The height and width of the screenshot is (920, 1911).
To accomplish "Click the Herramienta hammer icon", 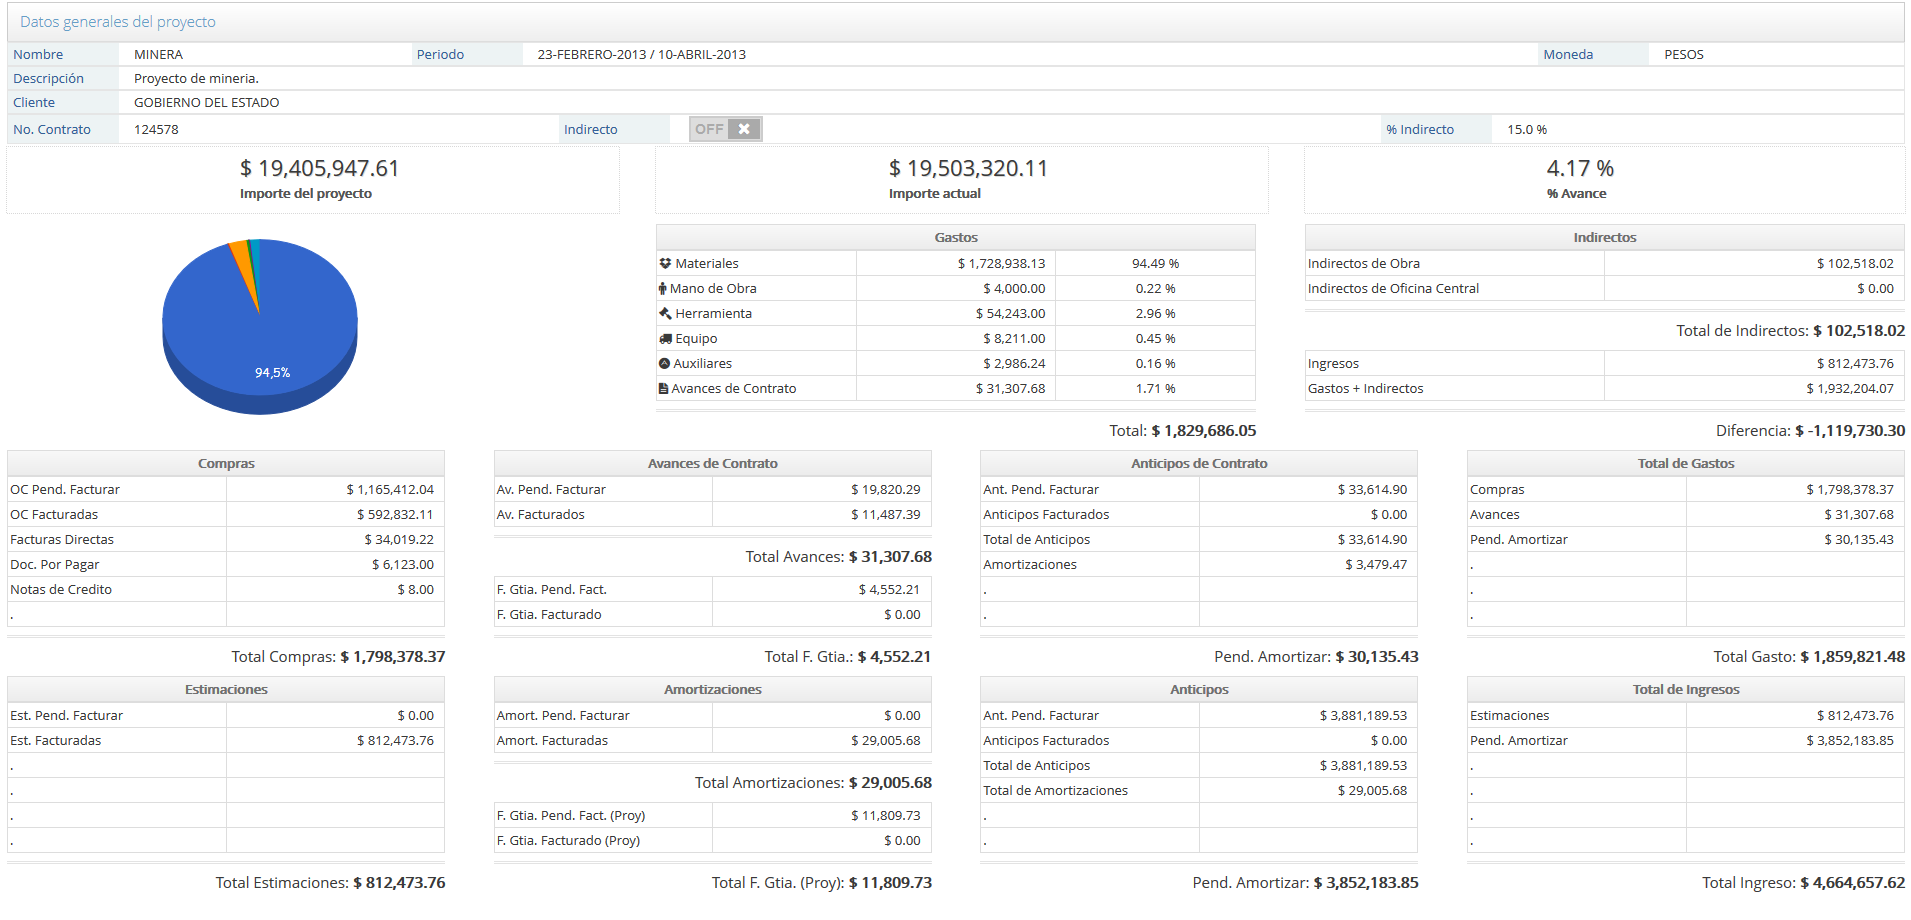I will pyautogui.click(x=665, y=314).
